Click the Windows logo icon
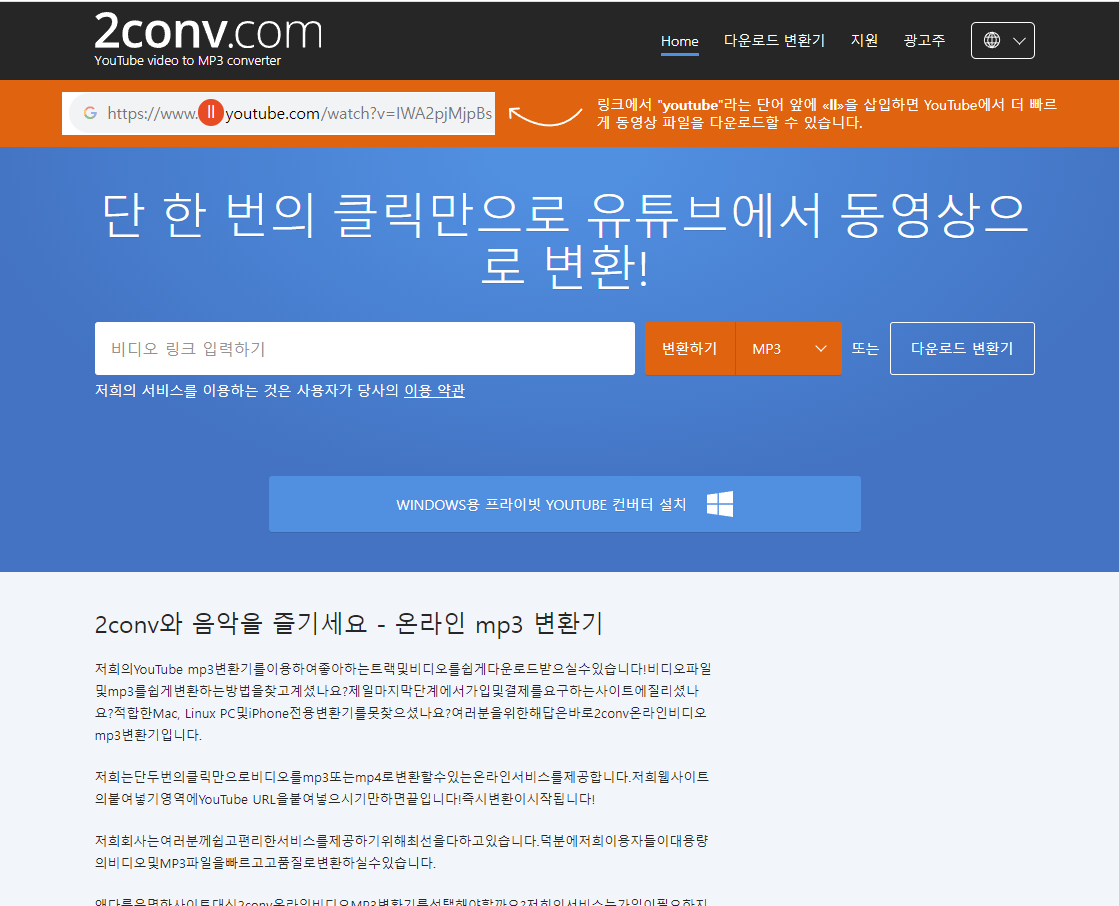Viewport: 1119px width, 906px height. [x=720, y=504]
